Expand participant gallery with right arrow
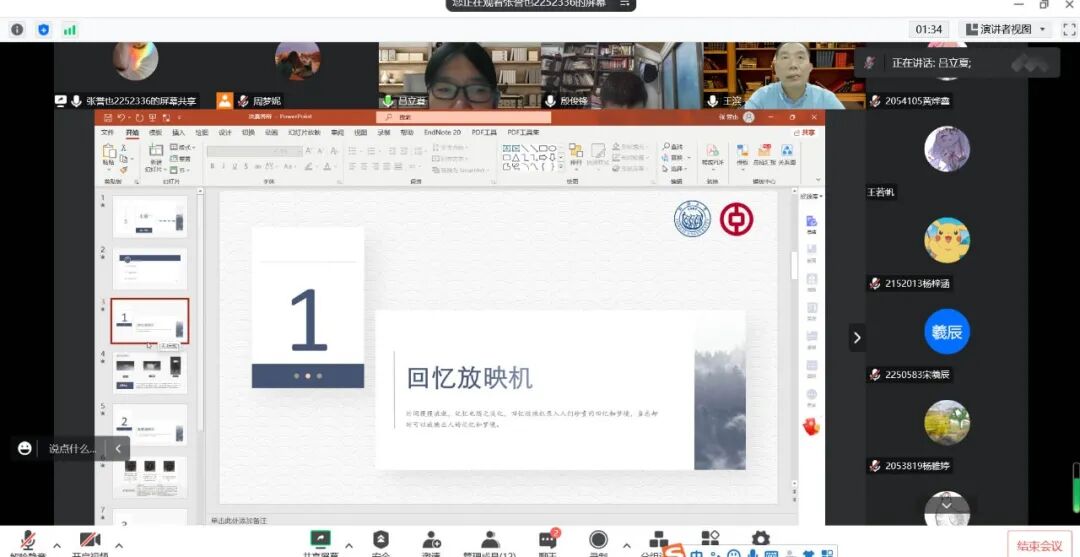The height and width of the screenshot is (557, 1080). [857, 337]
